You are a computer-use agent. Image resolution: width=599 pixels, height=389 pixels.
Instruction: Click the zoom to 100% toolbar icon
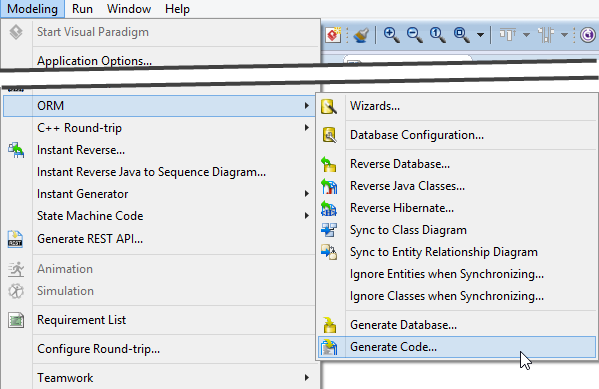tap(437, 35)
